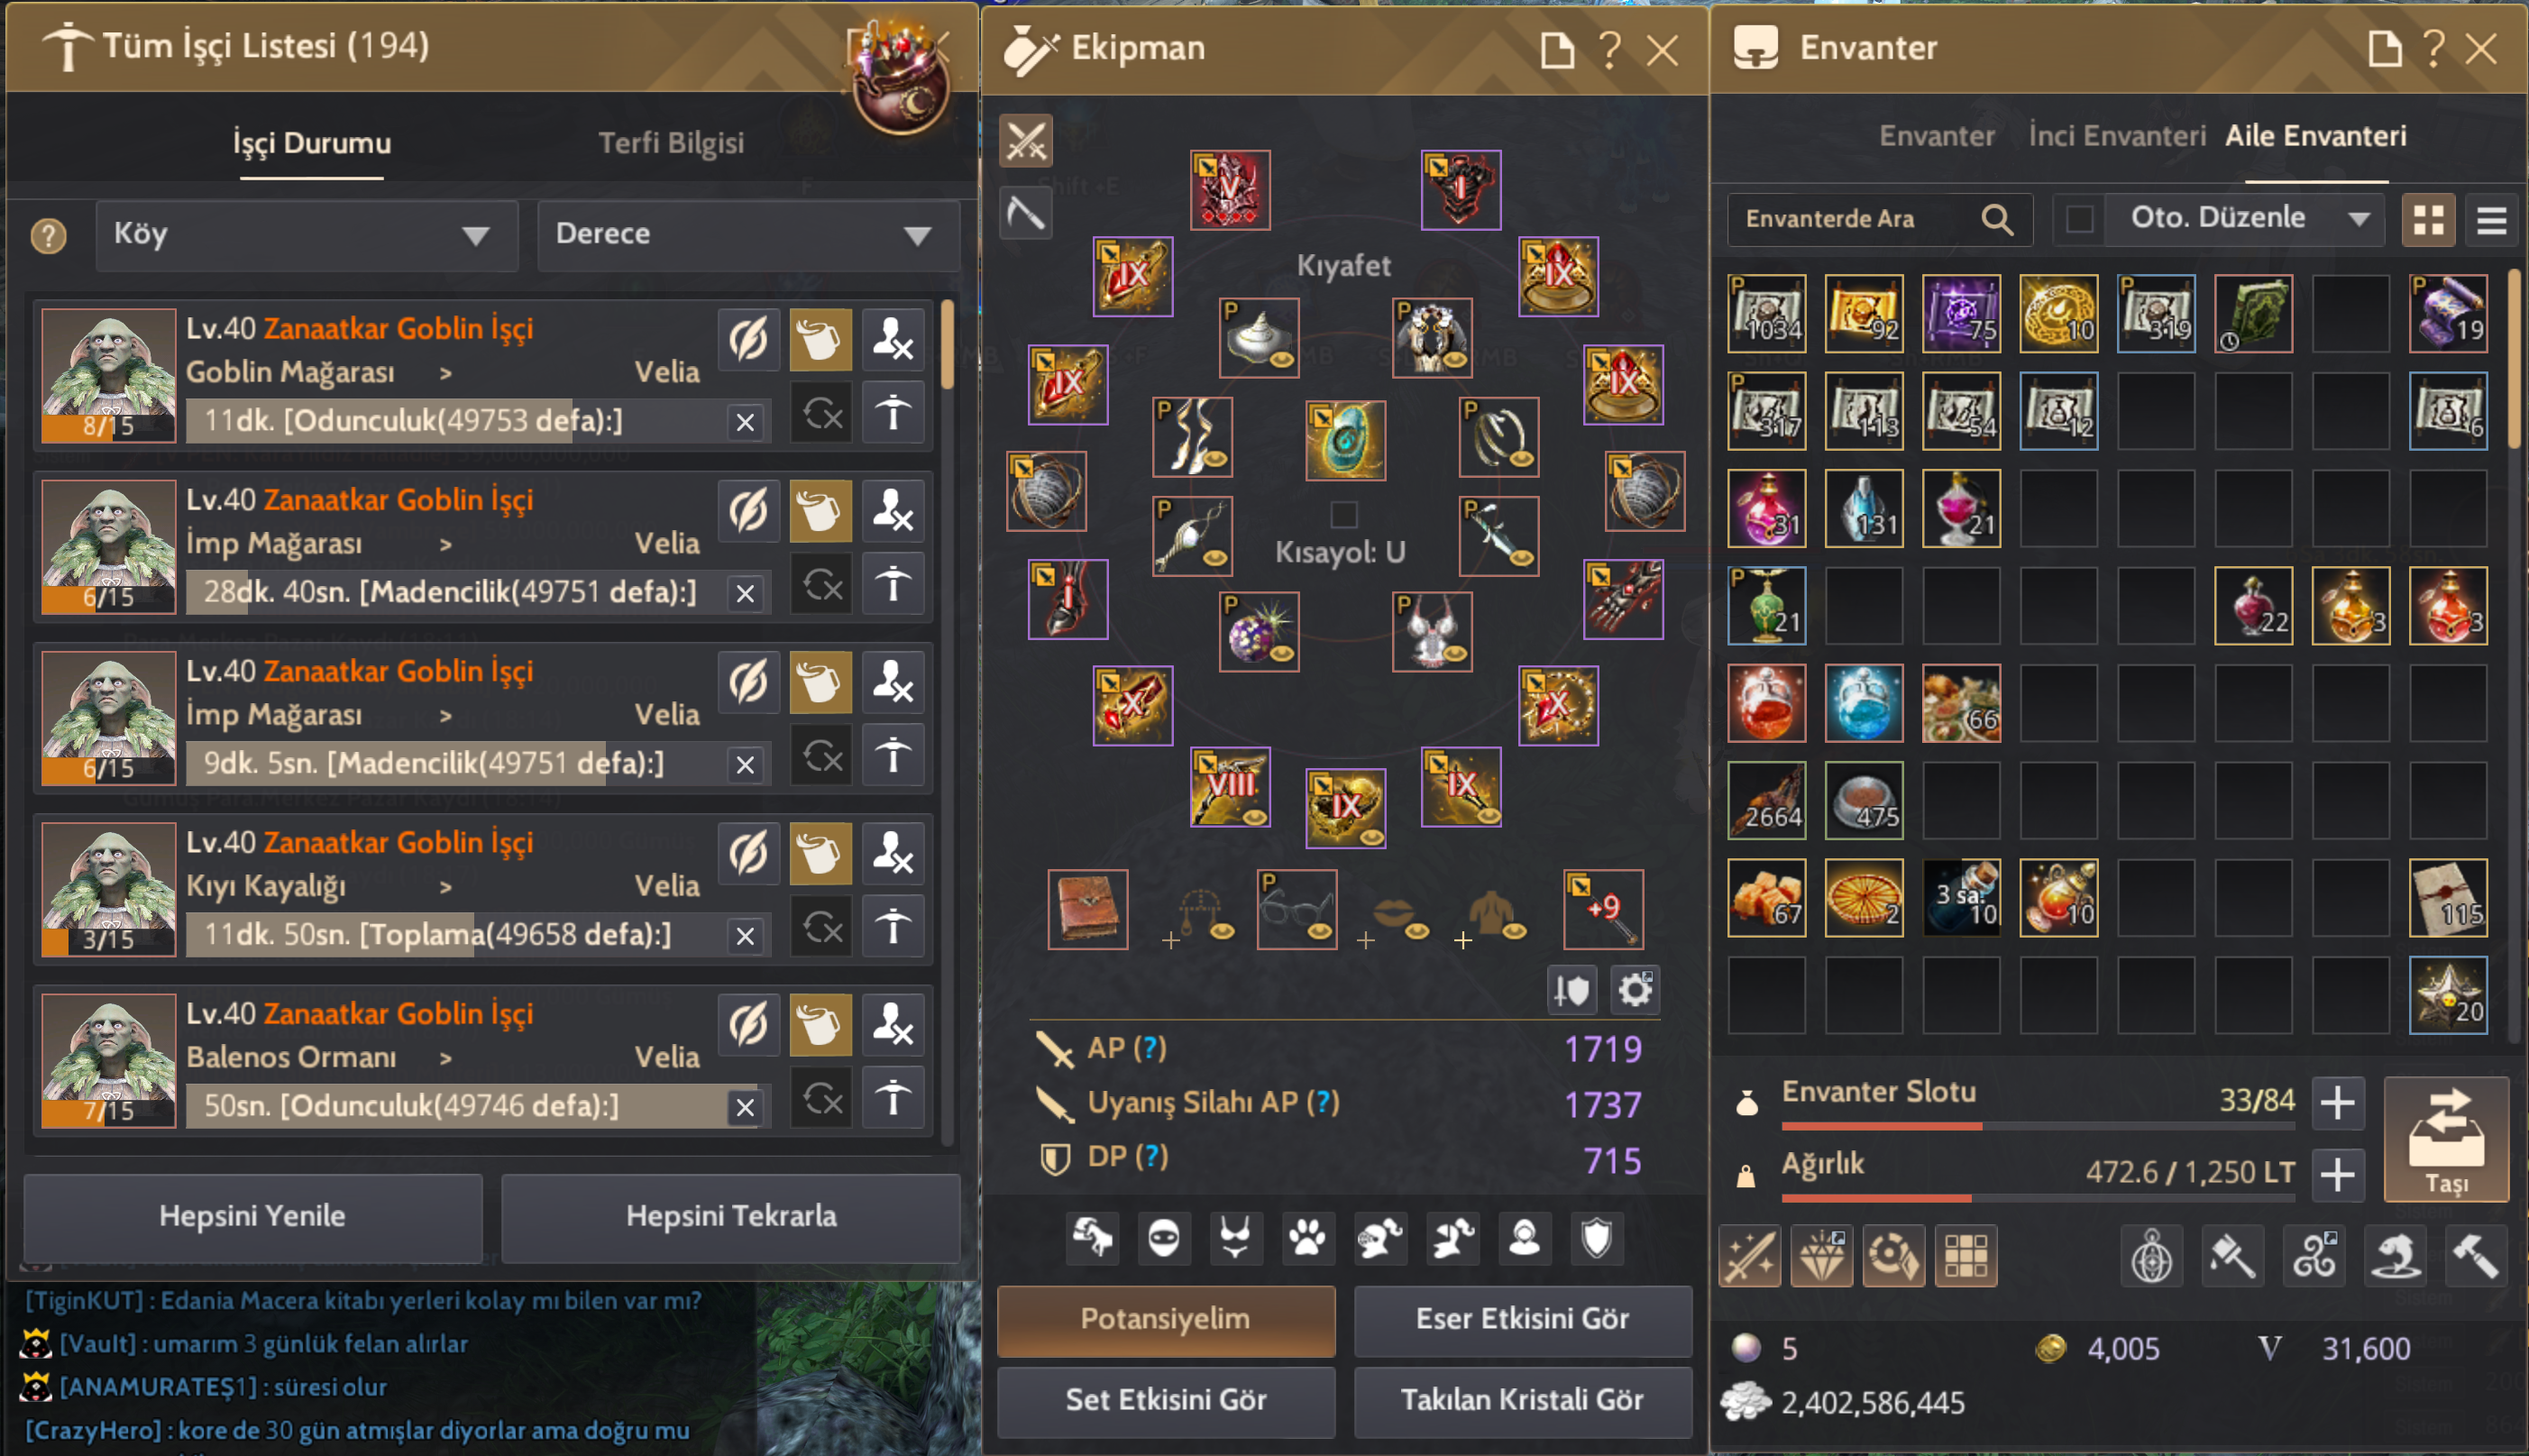Click the Taşı move button
Screen dimensions: 2529x1456
tap(2446, 1139)
